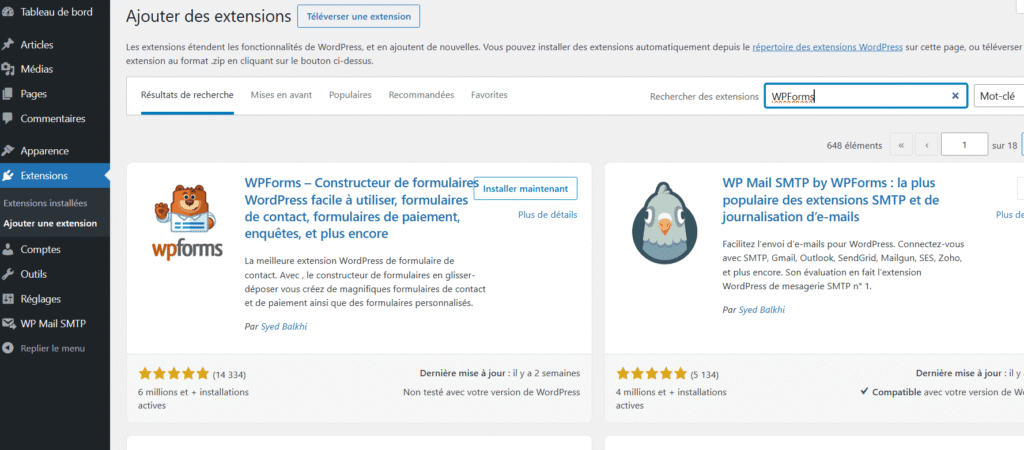Click the WPForms bear mascot logo

tap(187, 222)
